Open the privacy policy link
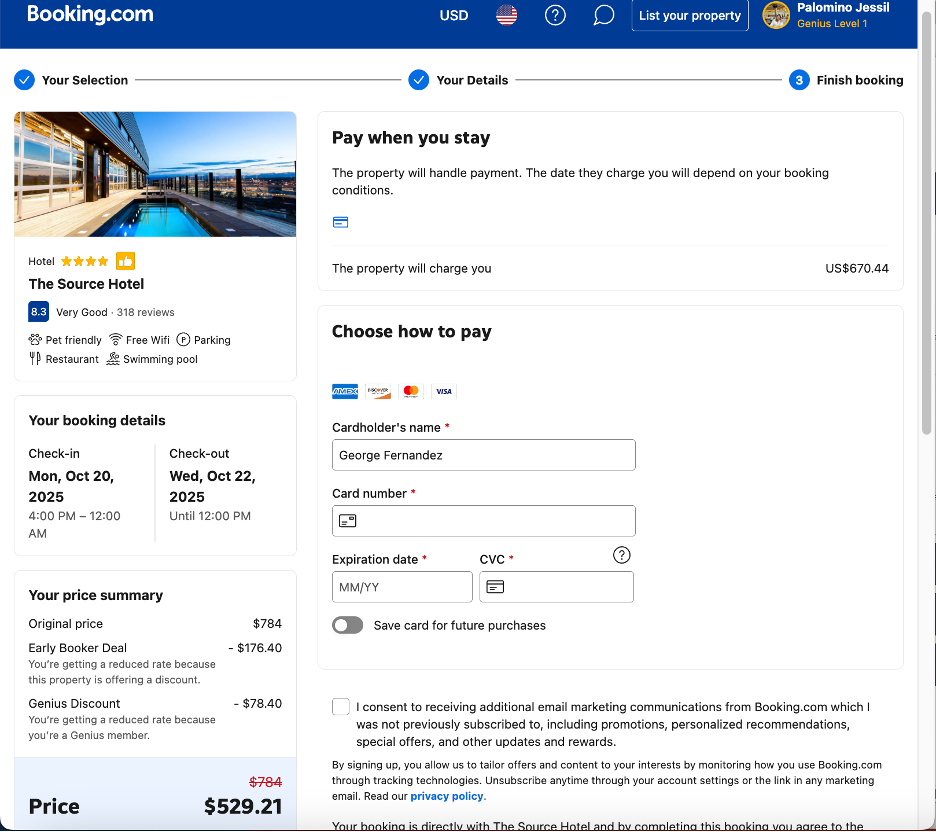 (x=448, y=796)
